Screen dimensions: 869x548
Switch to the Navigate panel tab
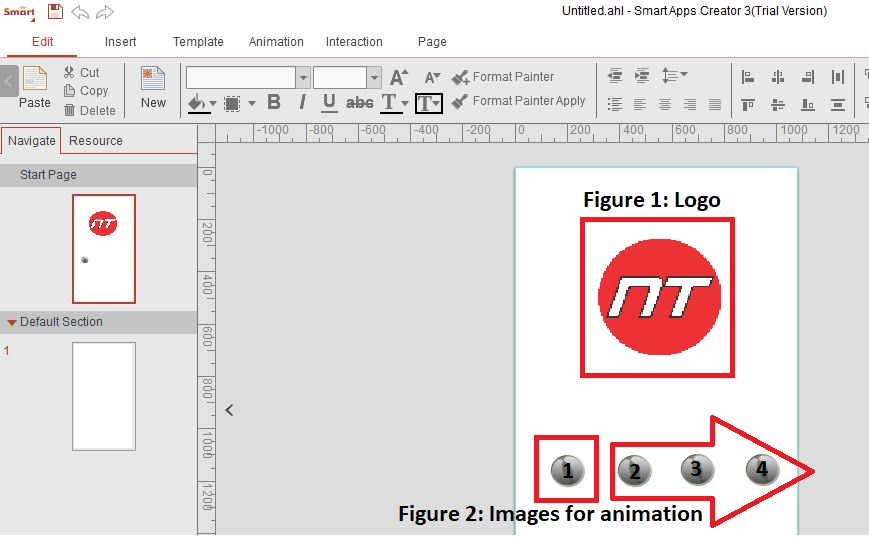tap(32, 141)
